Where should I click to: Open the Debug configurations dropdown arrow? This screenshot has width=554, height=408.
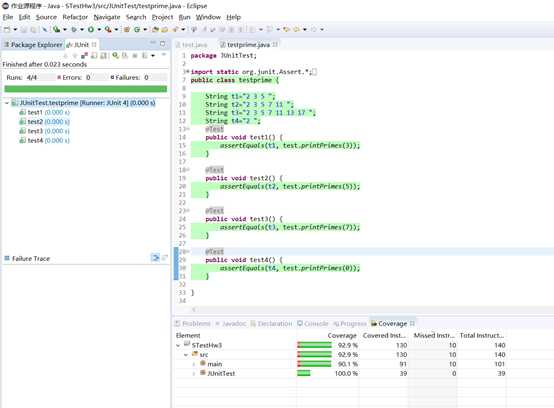[82, 30]
